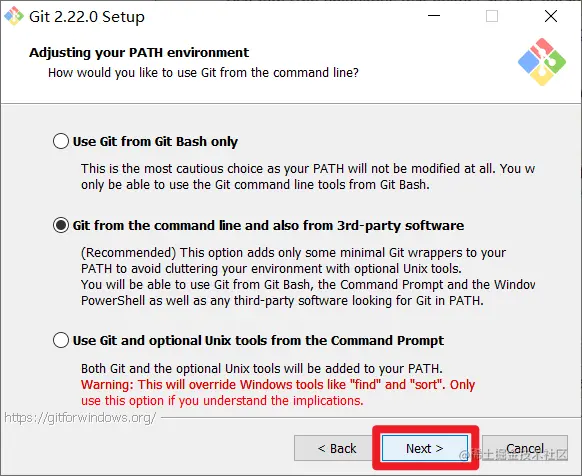Open the gitforwindows.org link
Screen dimensions: 582x476
(x=80, y=418)
